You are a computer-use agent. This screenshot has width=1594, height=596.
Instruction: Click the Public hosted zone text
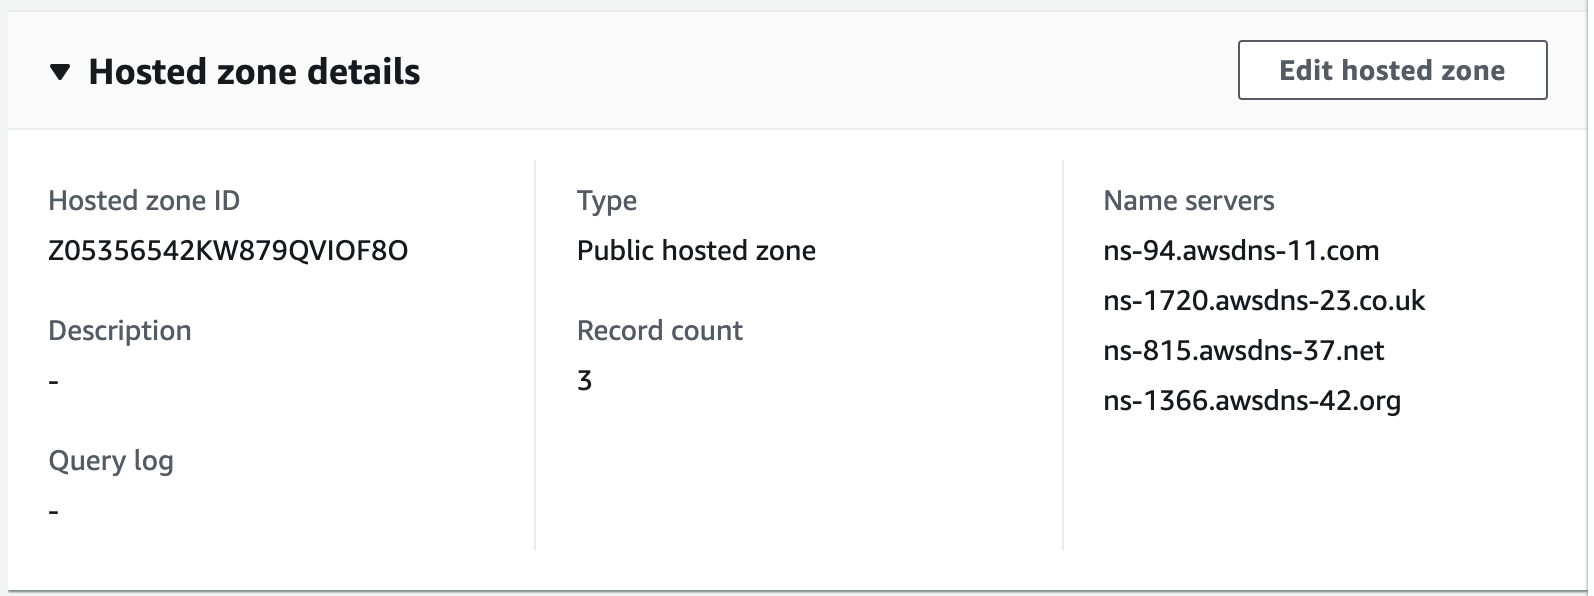[x=696, y=250]
